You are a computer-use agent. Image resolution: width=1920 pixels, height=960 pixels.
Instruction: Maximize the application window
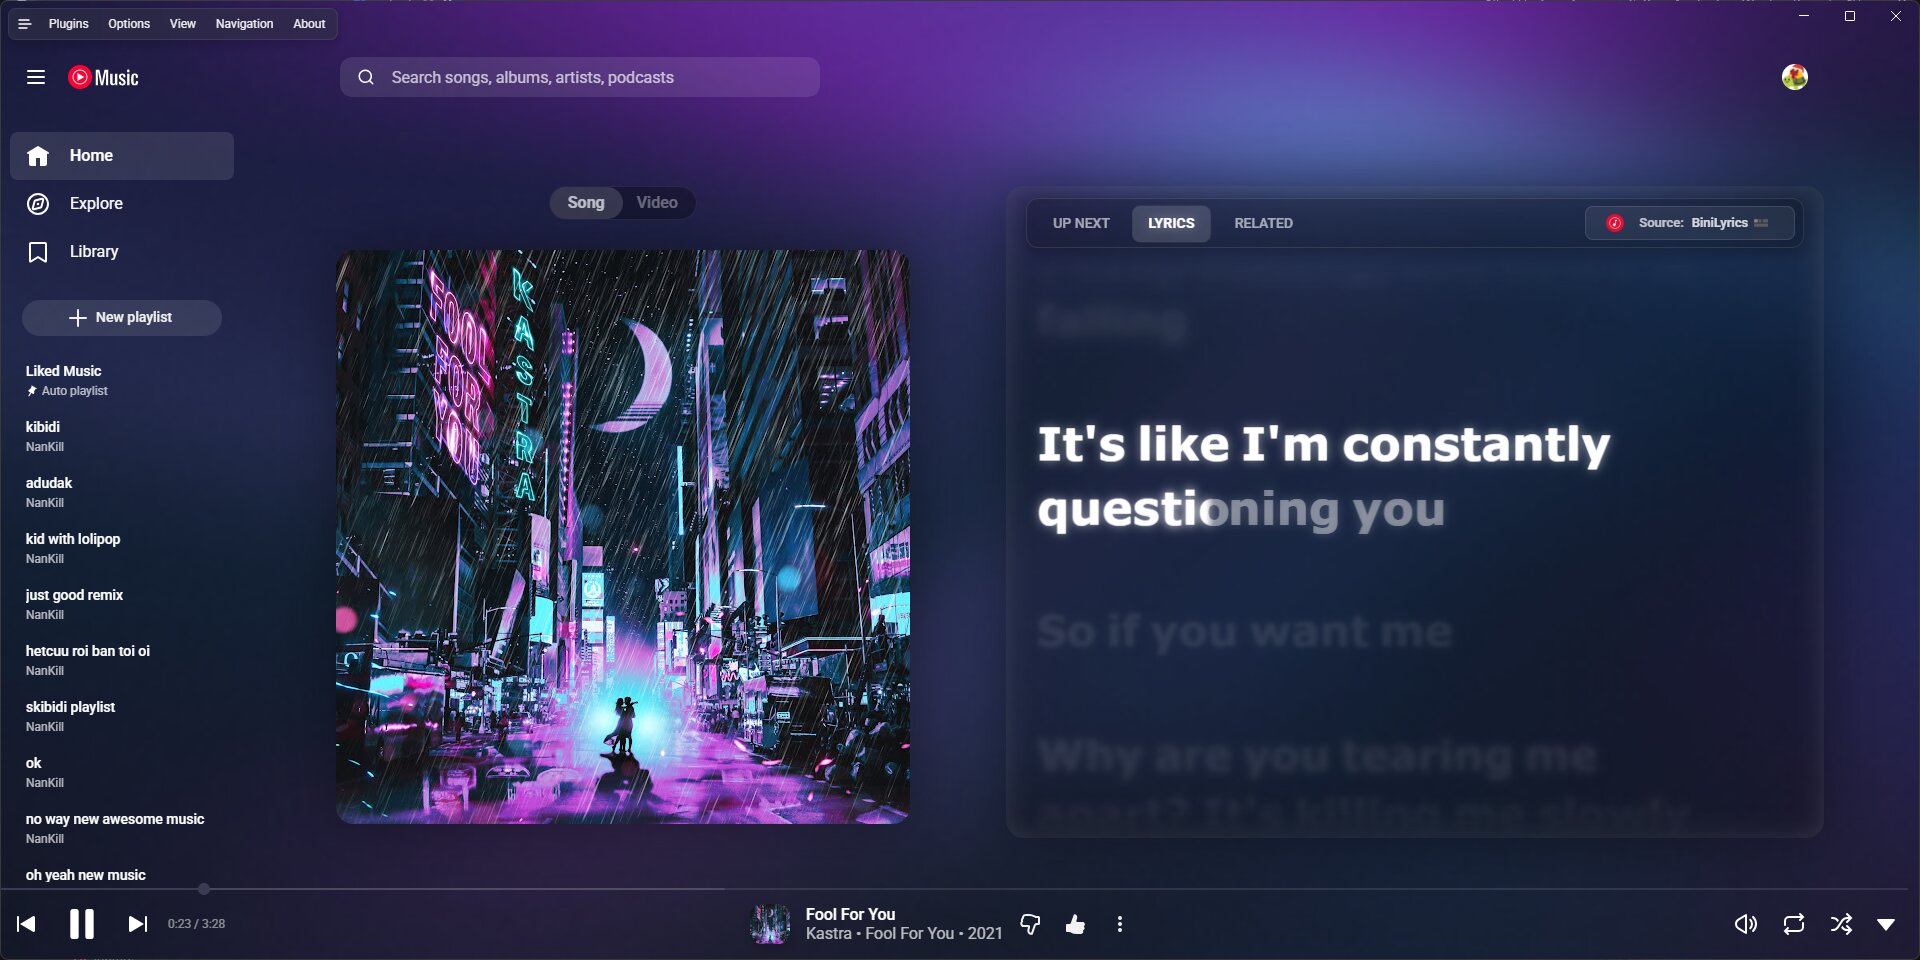1850,16
